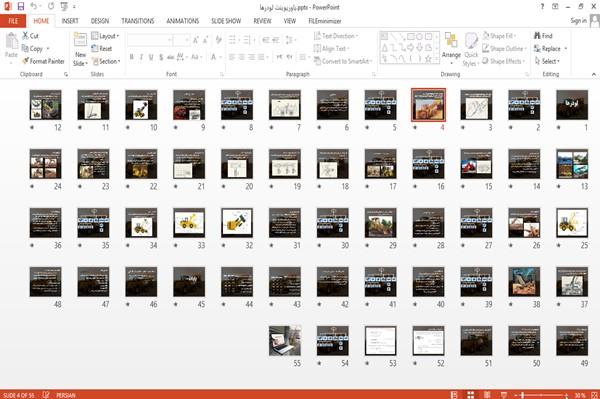
Task: Collapse the ribbon with the arrow
Action: 593,74
